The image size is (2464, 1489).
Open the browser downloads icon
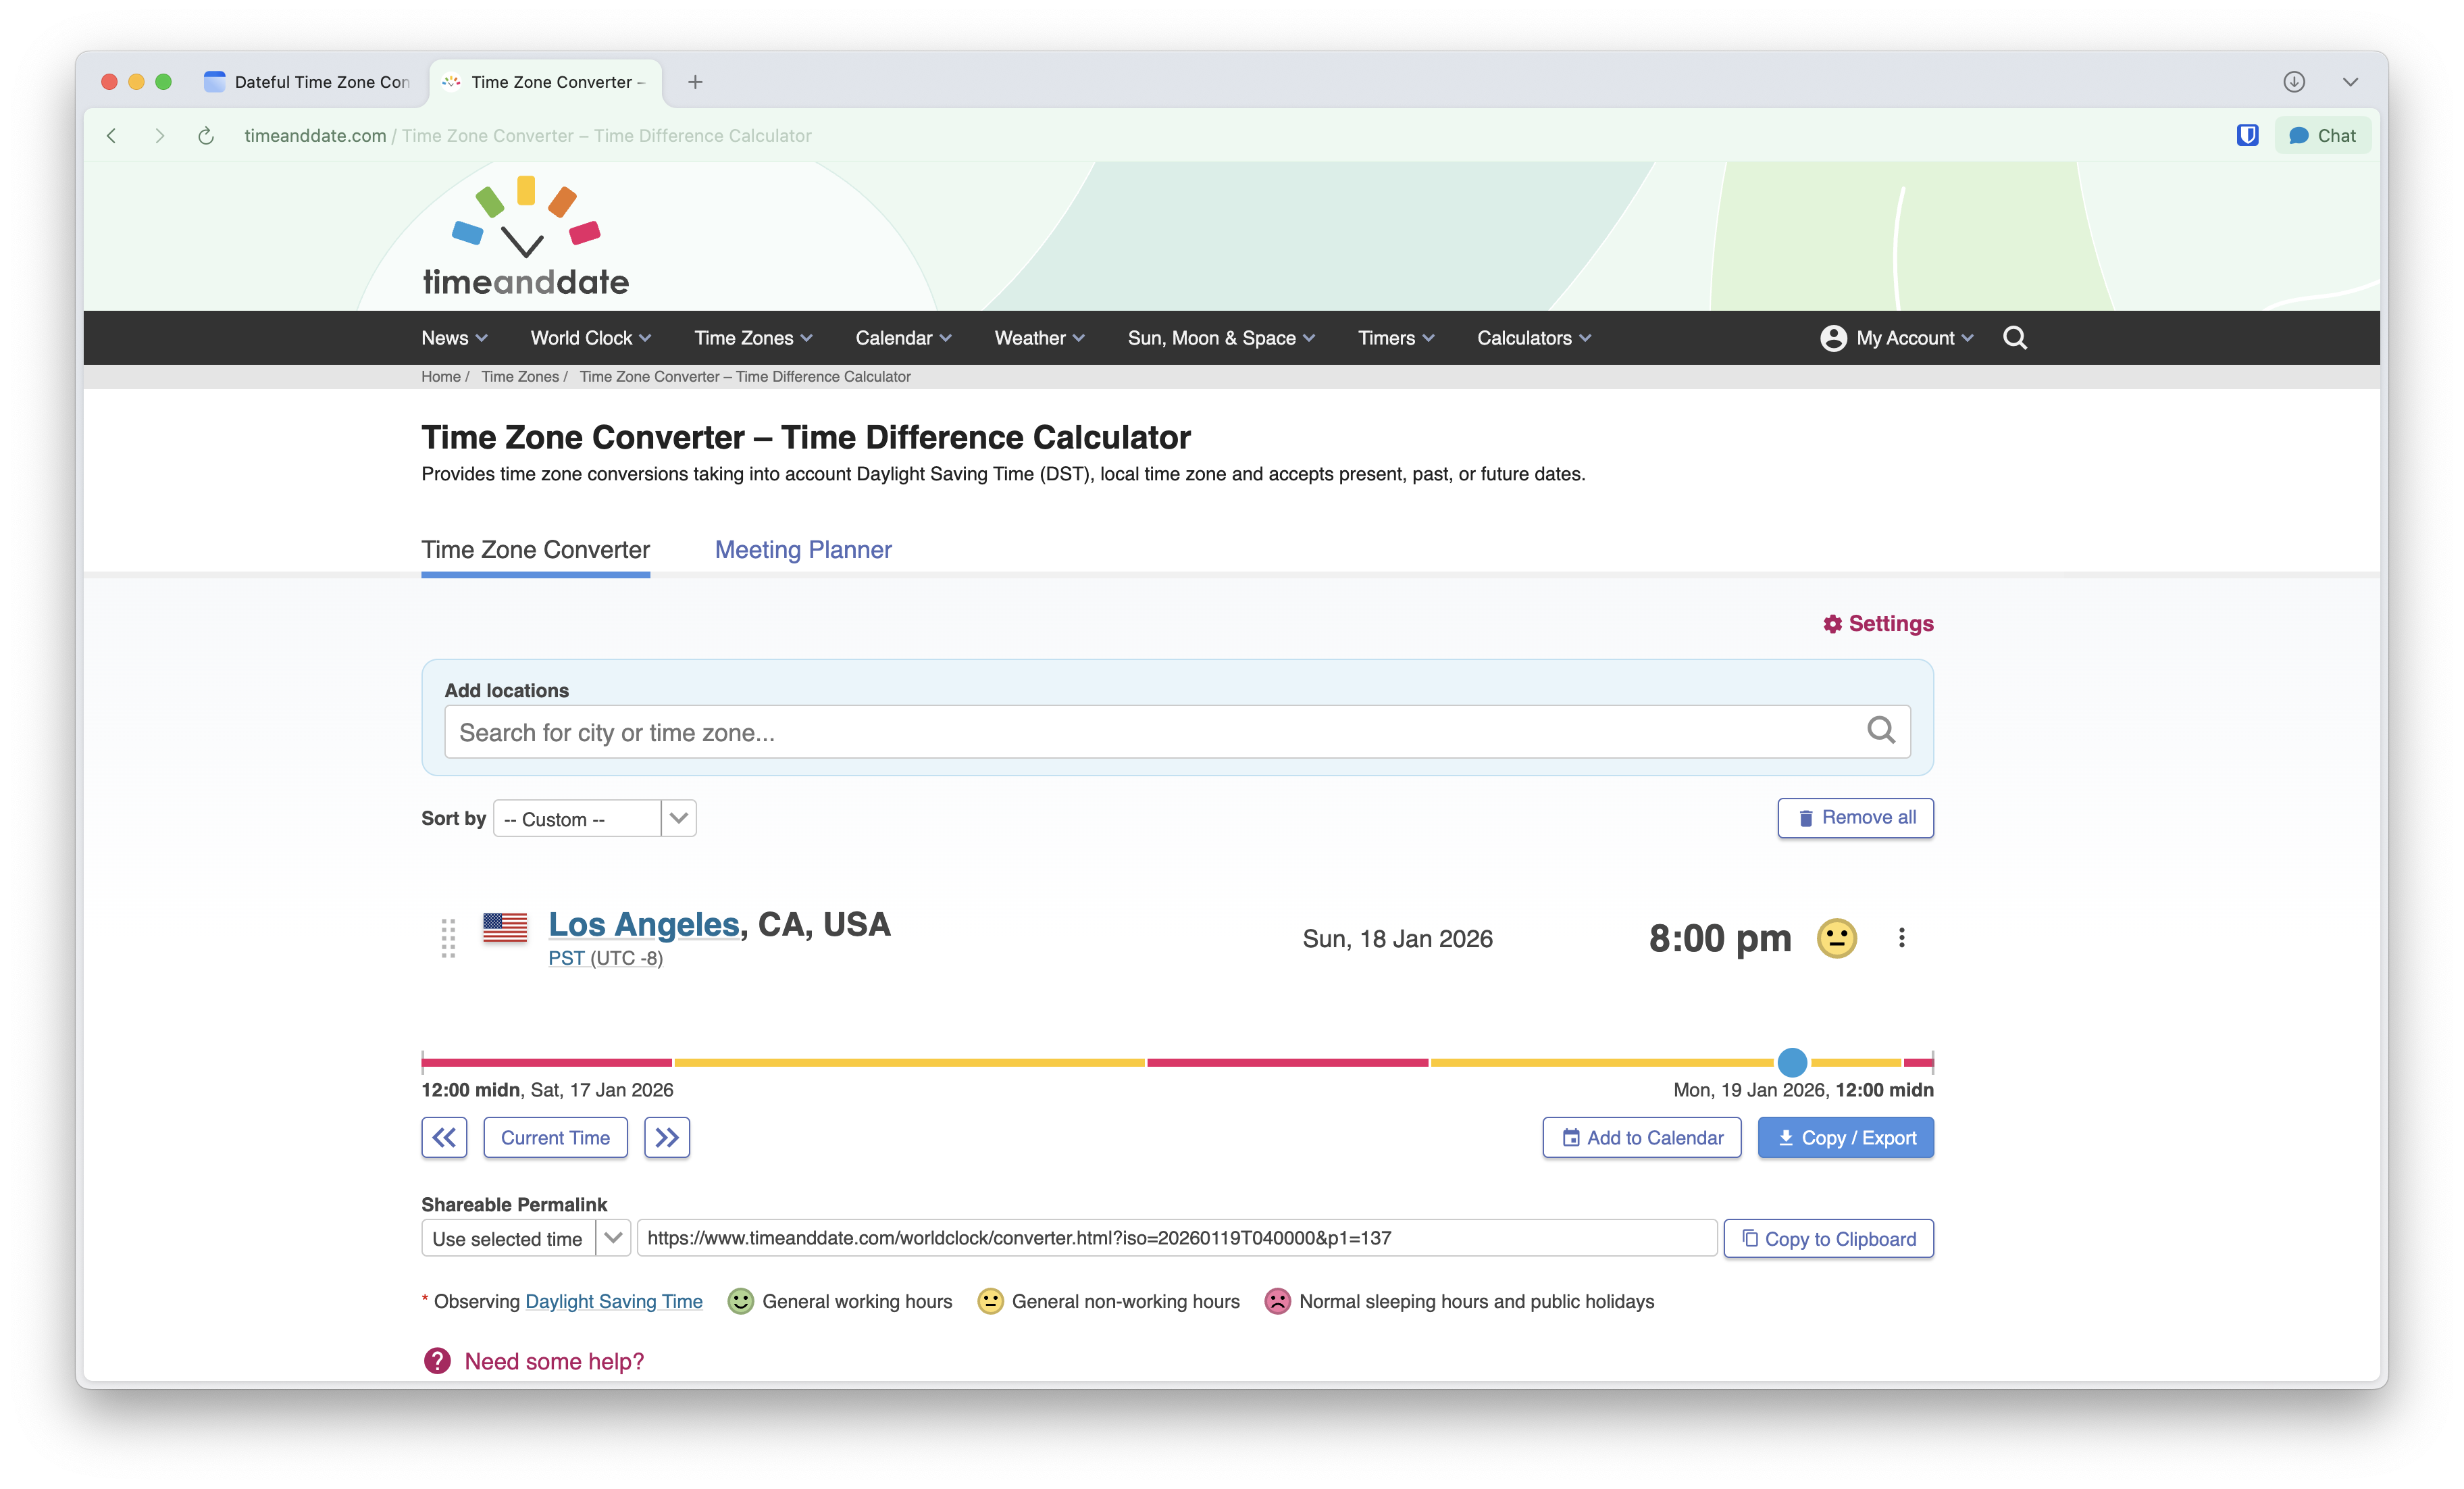[x=2294, y=82]
